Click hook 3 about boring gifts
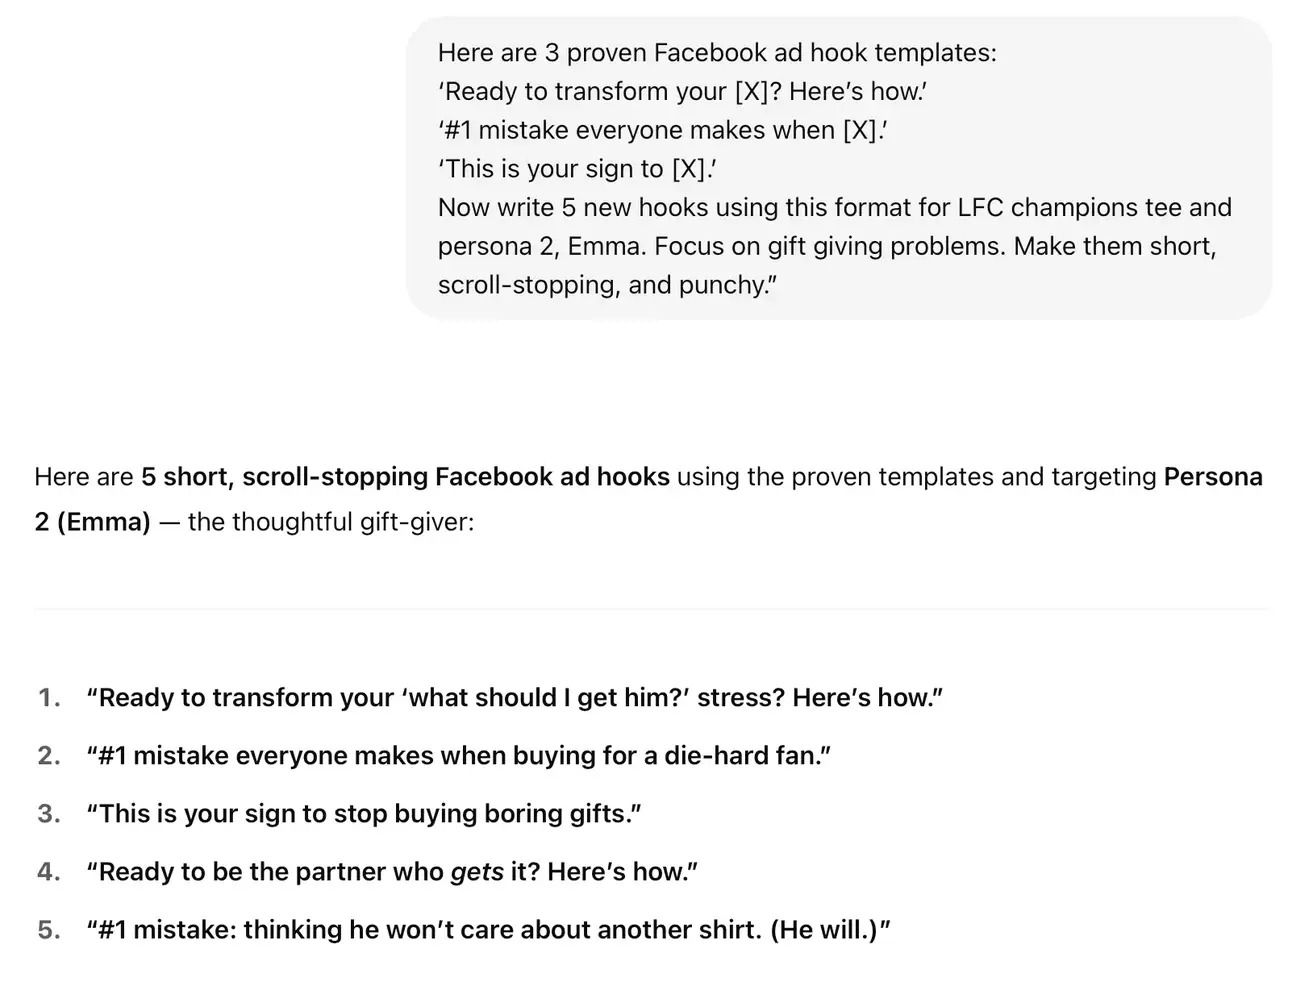The image size is (1292, 982). 364,813
